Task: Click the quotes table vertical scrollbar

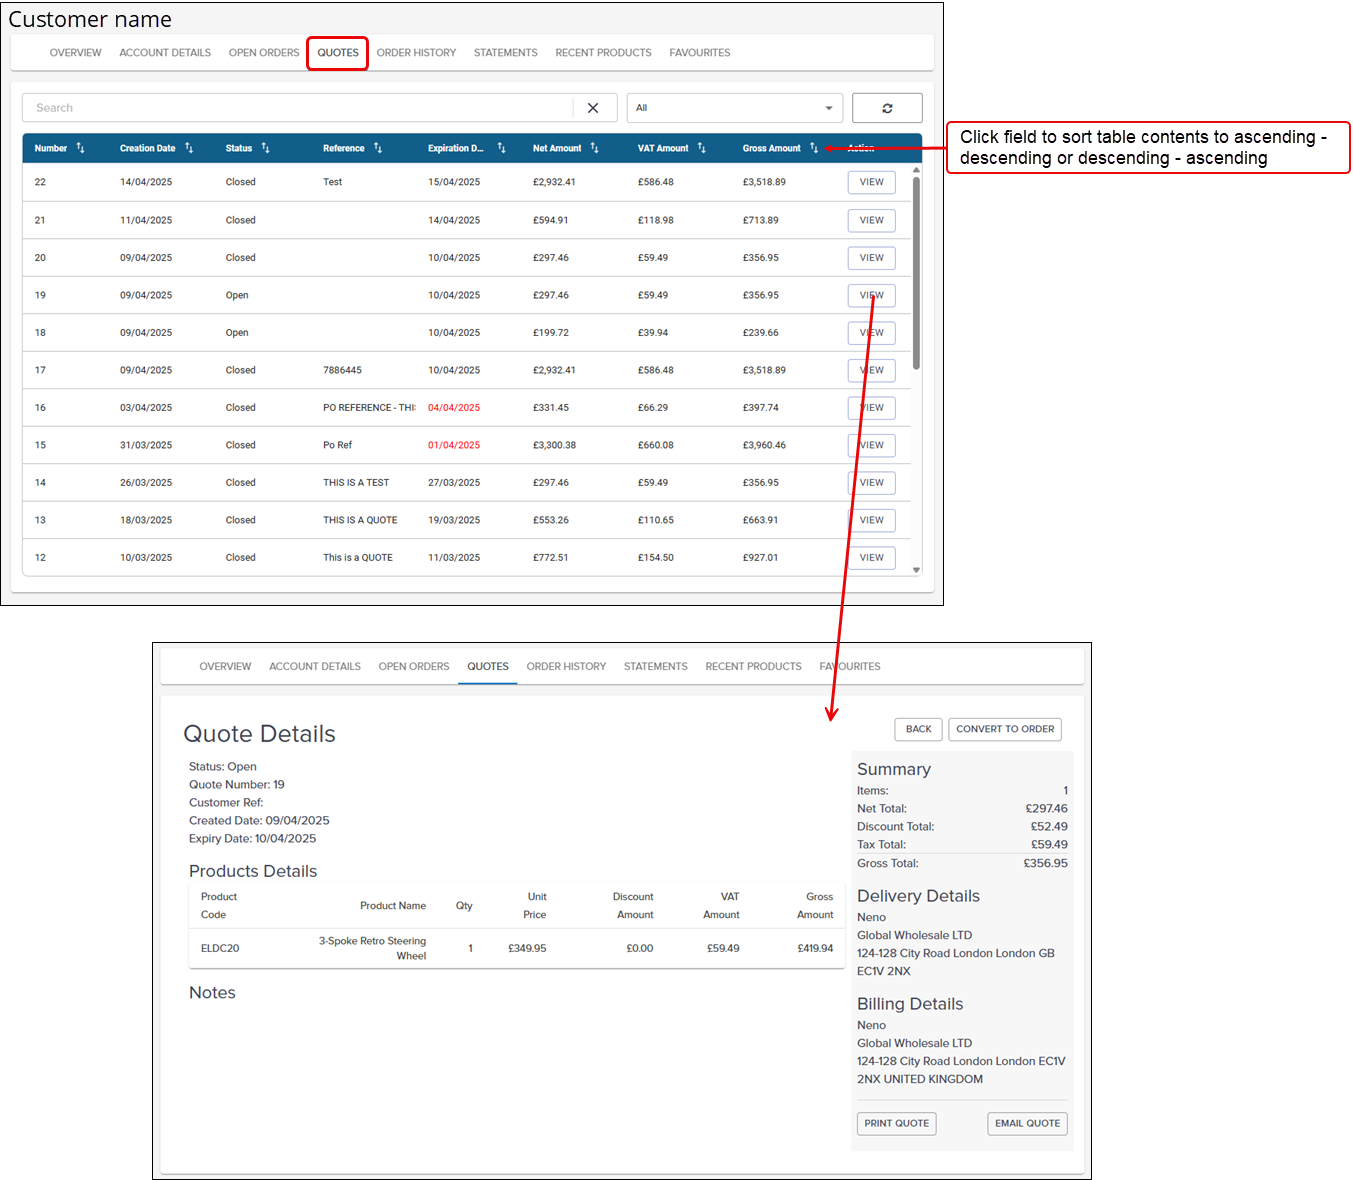Action: pyautogui.click(x=916, y=273)
